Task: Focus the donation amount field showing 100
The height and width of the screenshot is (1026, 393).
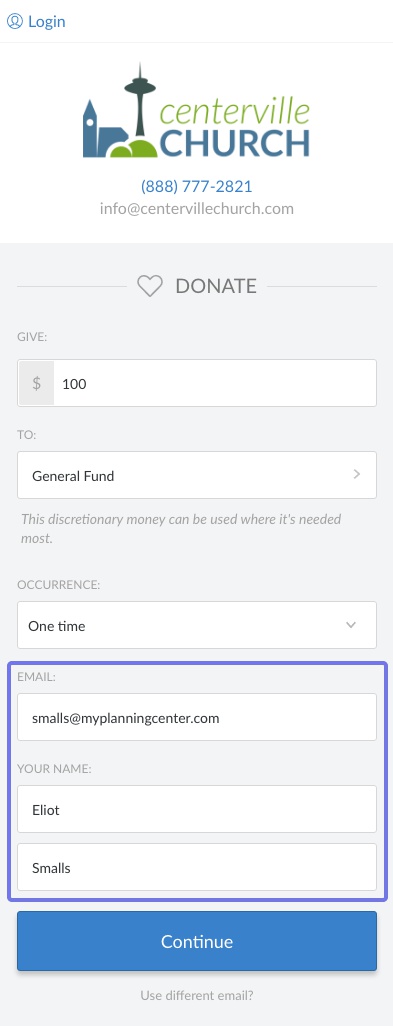Action: [214, 383]
